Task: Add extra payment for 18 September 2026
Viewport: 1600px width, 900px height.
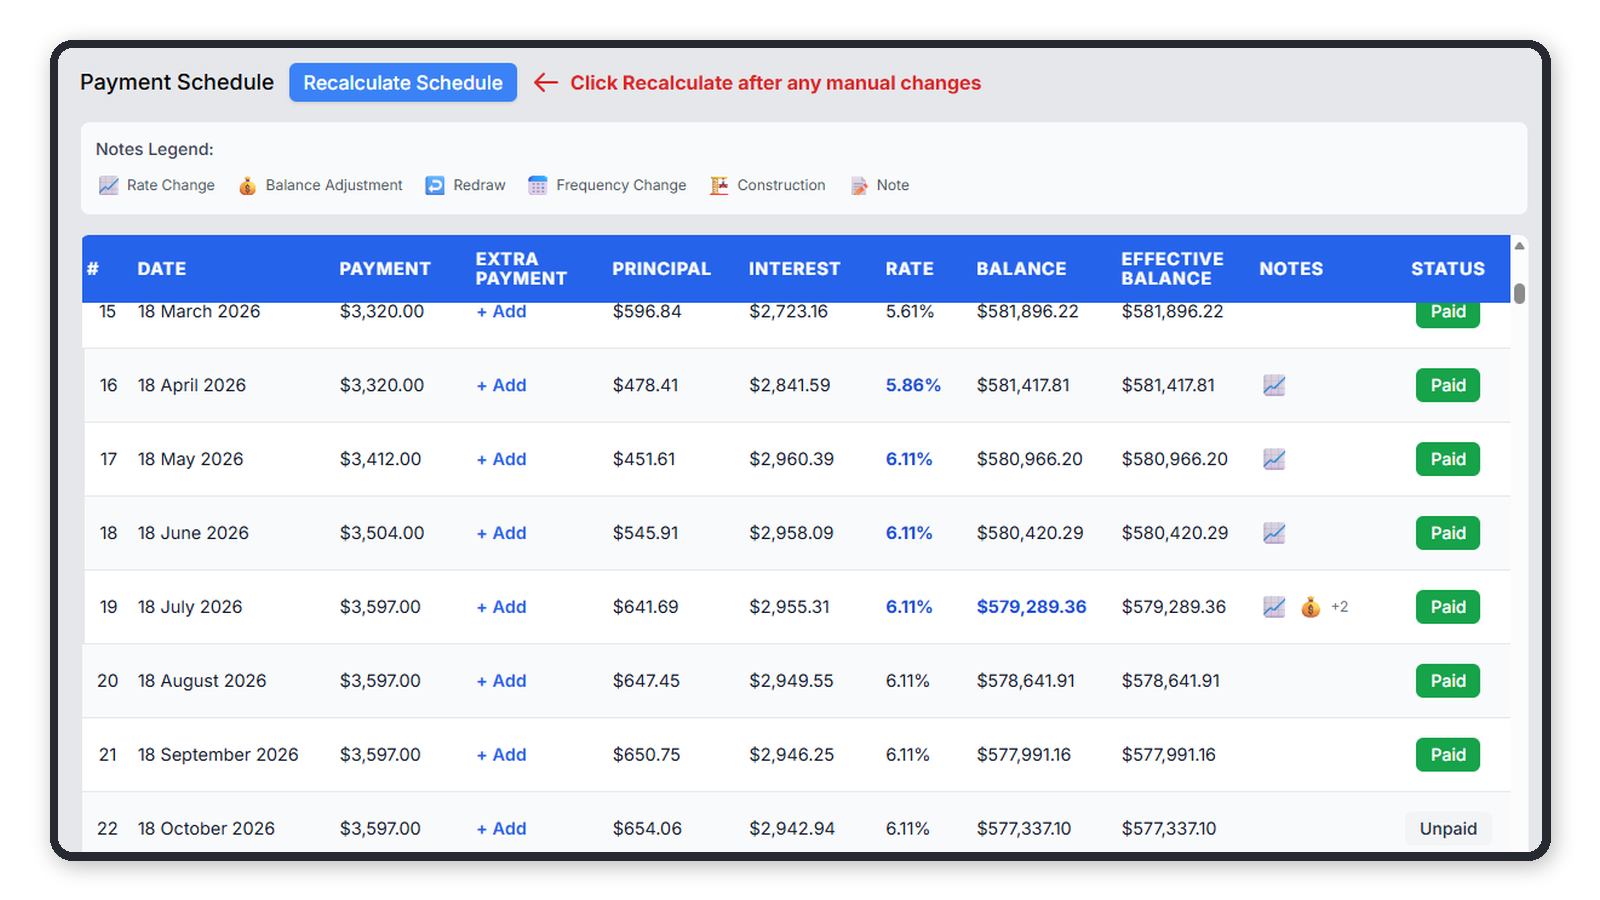Action: coord(501,755)
